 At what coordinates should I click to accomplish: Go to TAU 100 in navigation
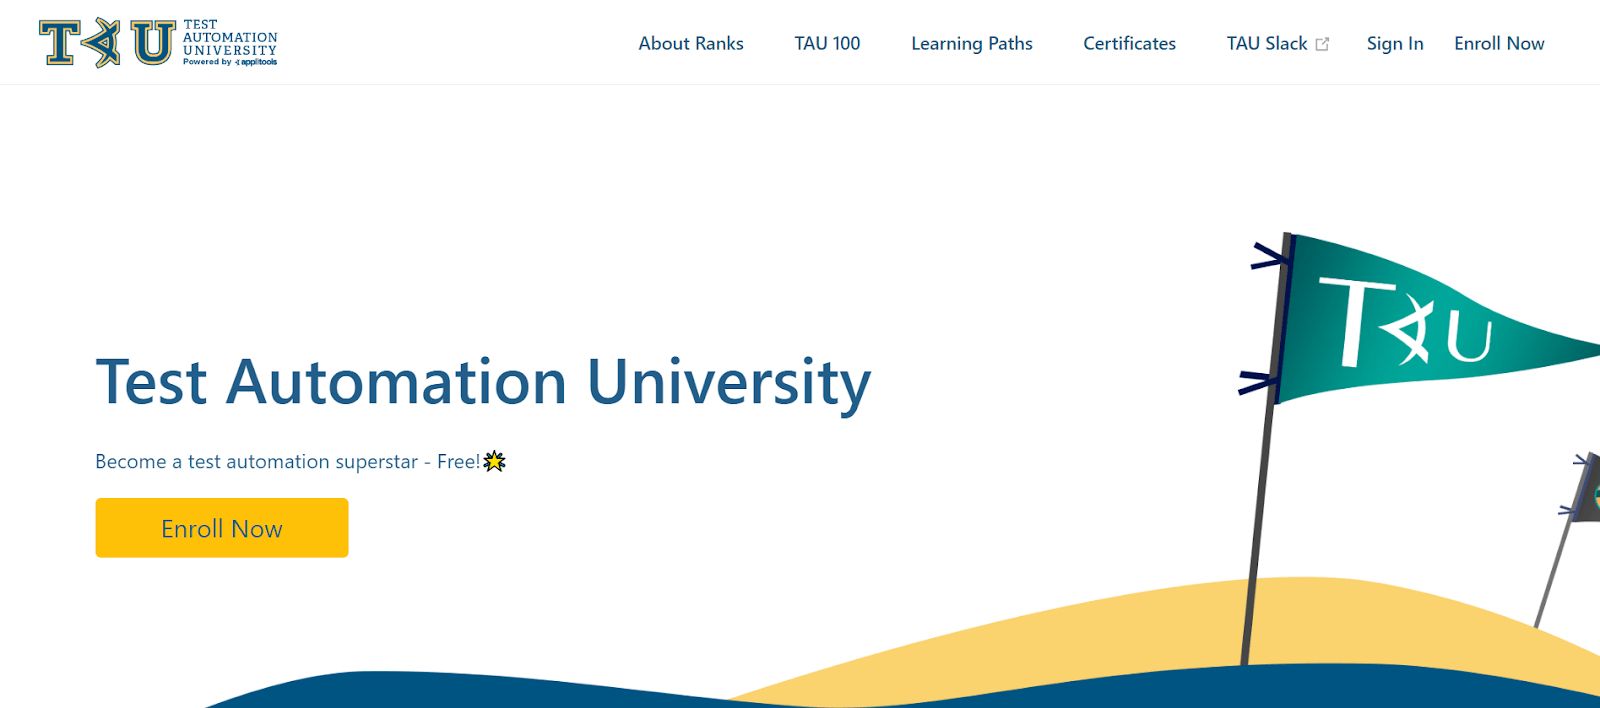827,43
